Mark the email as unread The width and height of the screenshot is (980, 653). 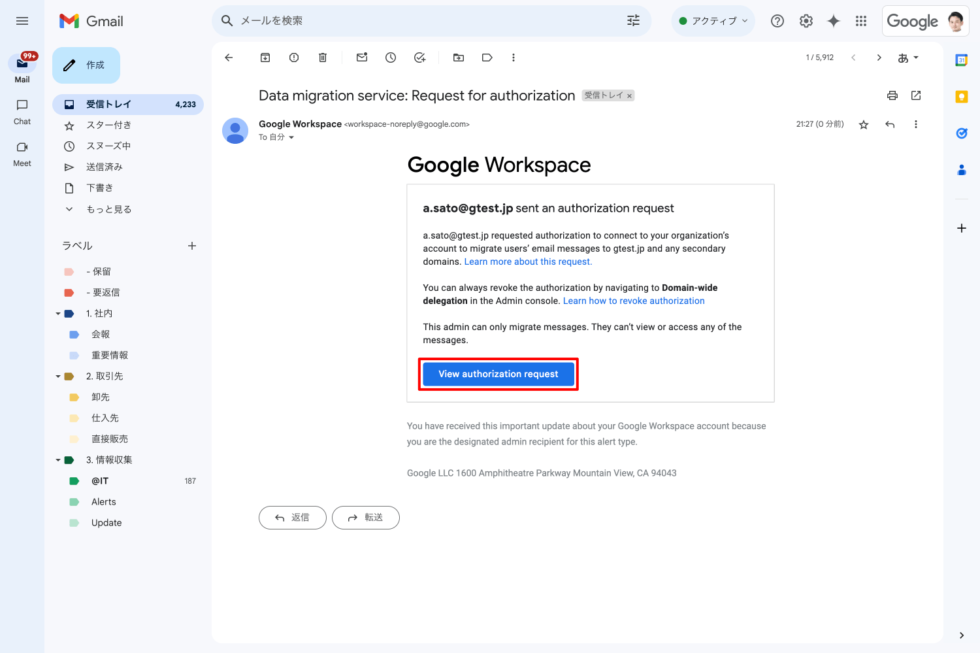361,57
